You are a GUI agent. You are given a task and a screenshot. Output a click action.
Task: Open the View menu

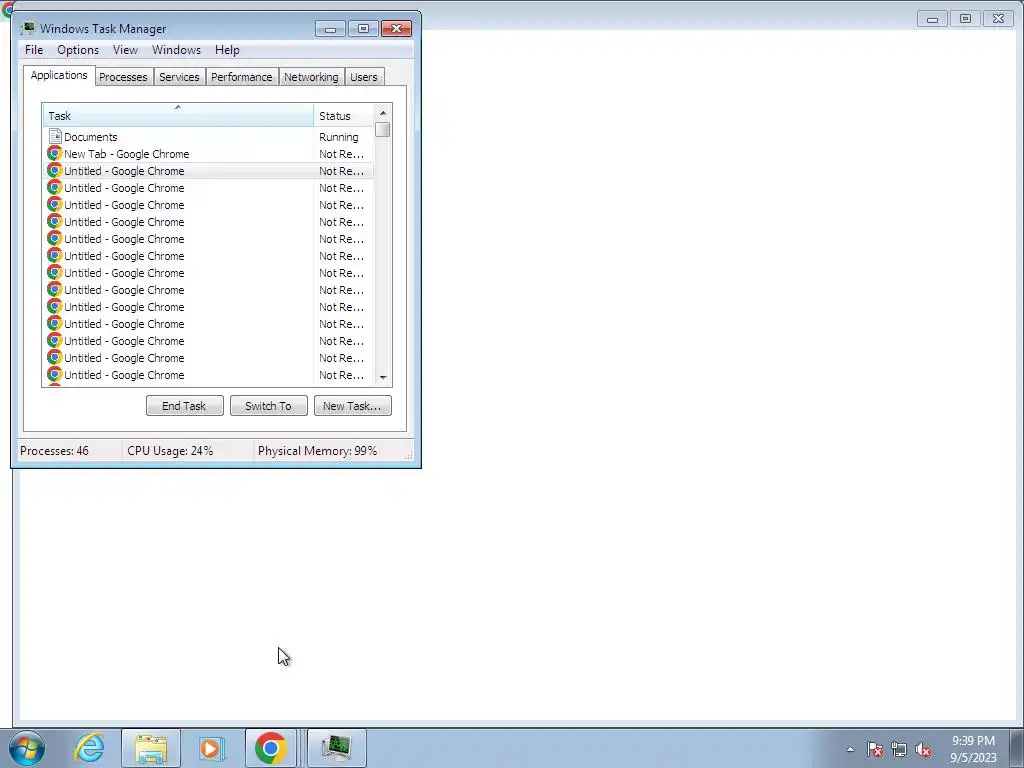click(x=125, y=50)
